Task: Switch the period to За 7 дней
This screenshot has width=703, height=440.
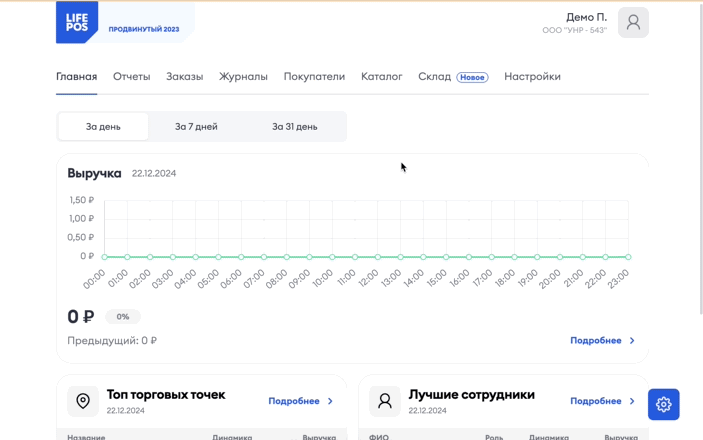Action: [196, 126]
